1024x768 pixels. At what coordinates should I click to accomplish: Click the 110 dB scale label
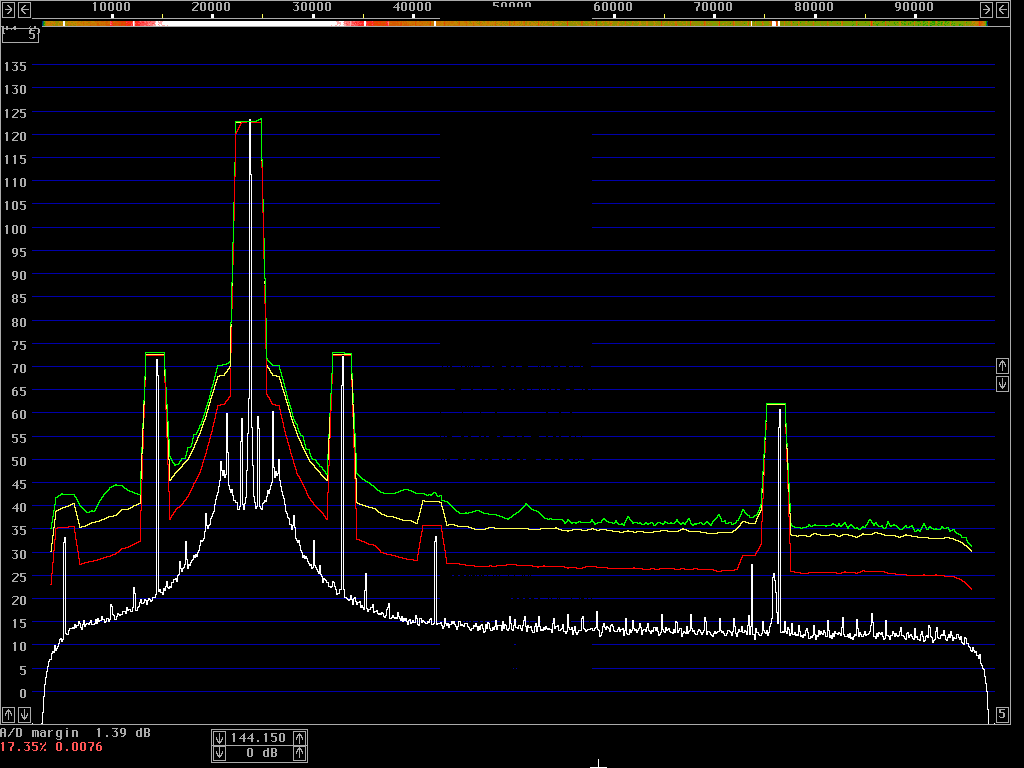pos(15,183)
